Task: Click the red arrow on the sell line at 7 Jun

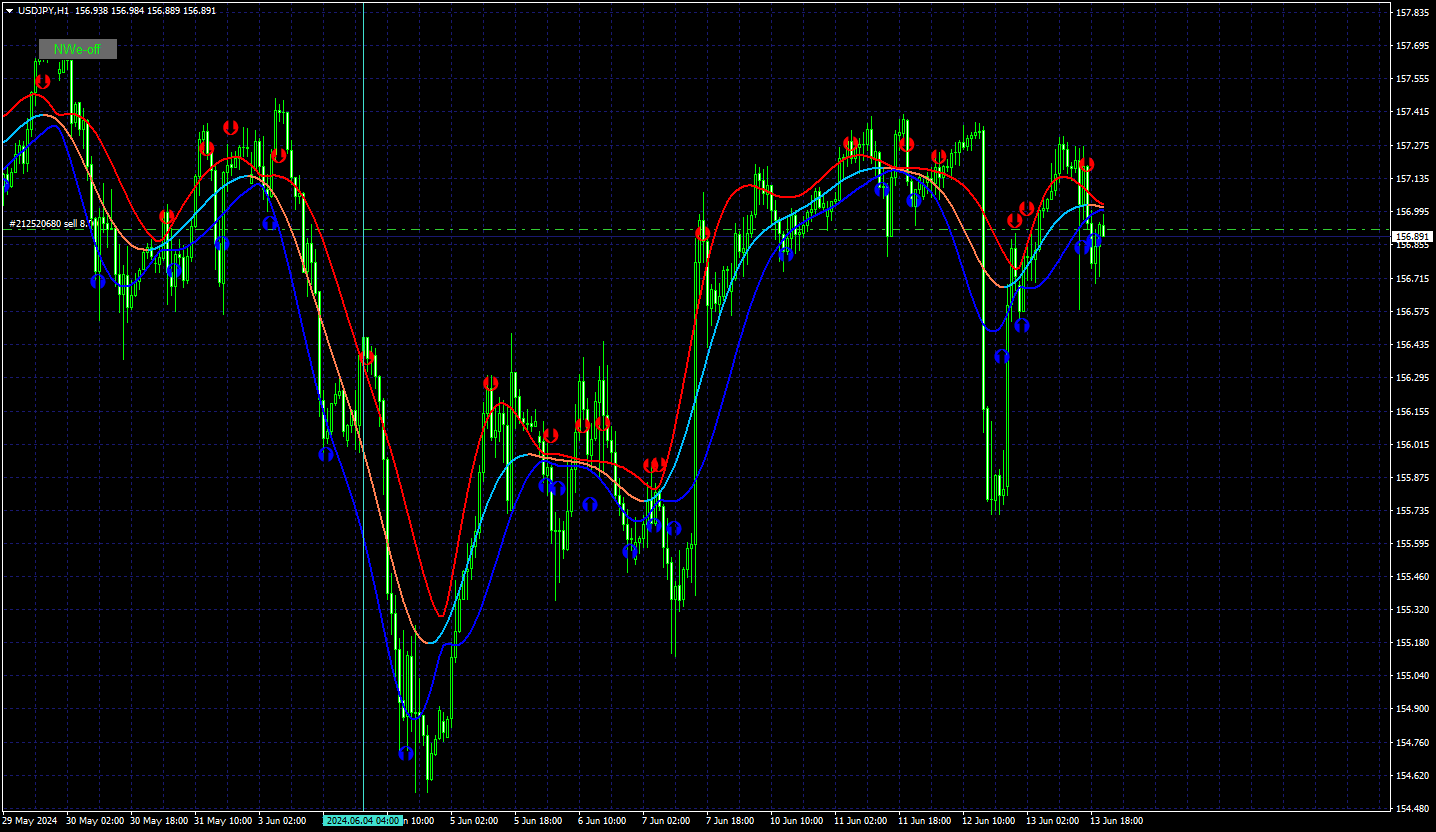Action: coord(703,233)
